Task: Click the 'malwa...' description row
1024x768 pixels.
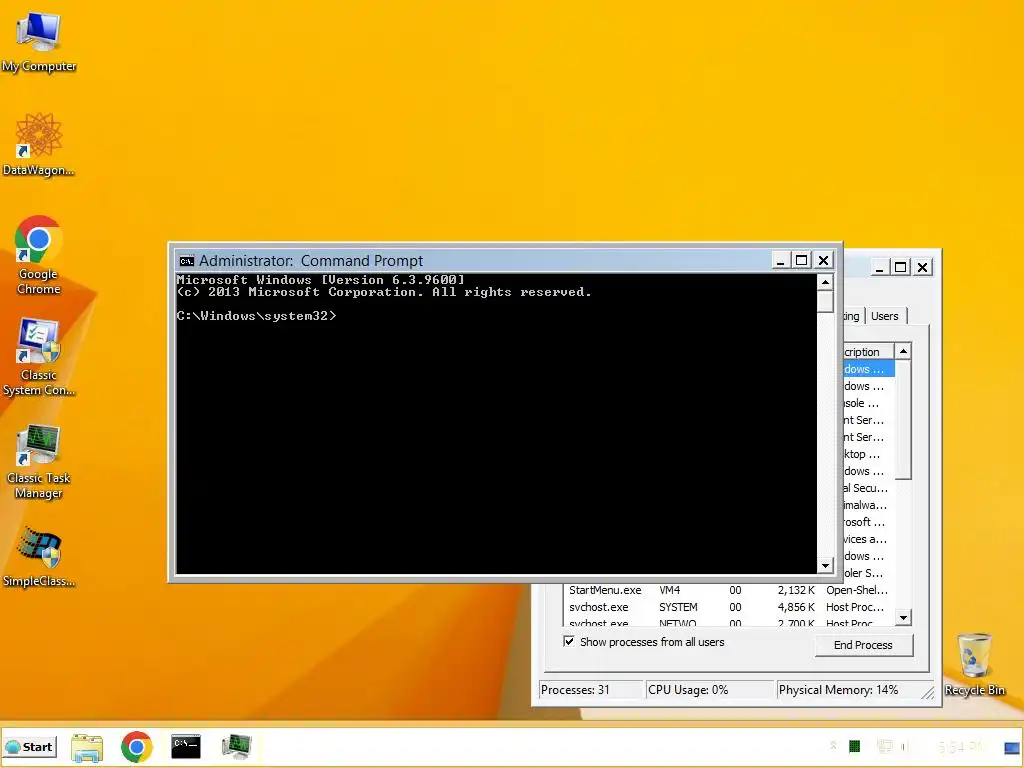Action: 868,505
